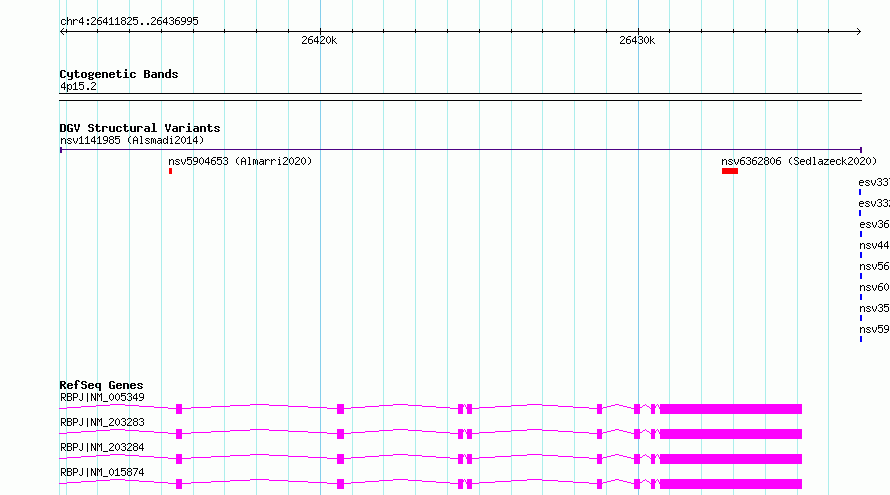
Task: Click the blue marker under esv36 label
Action: click(x=860, y=234)
